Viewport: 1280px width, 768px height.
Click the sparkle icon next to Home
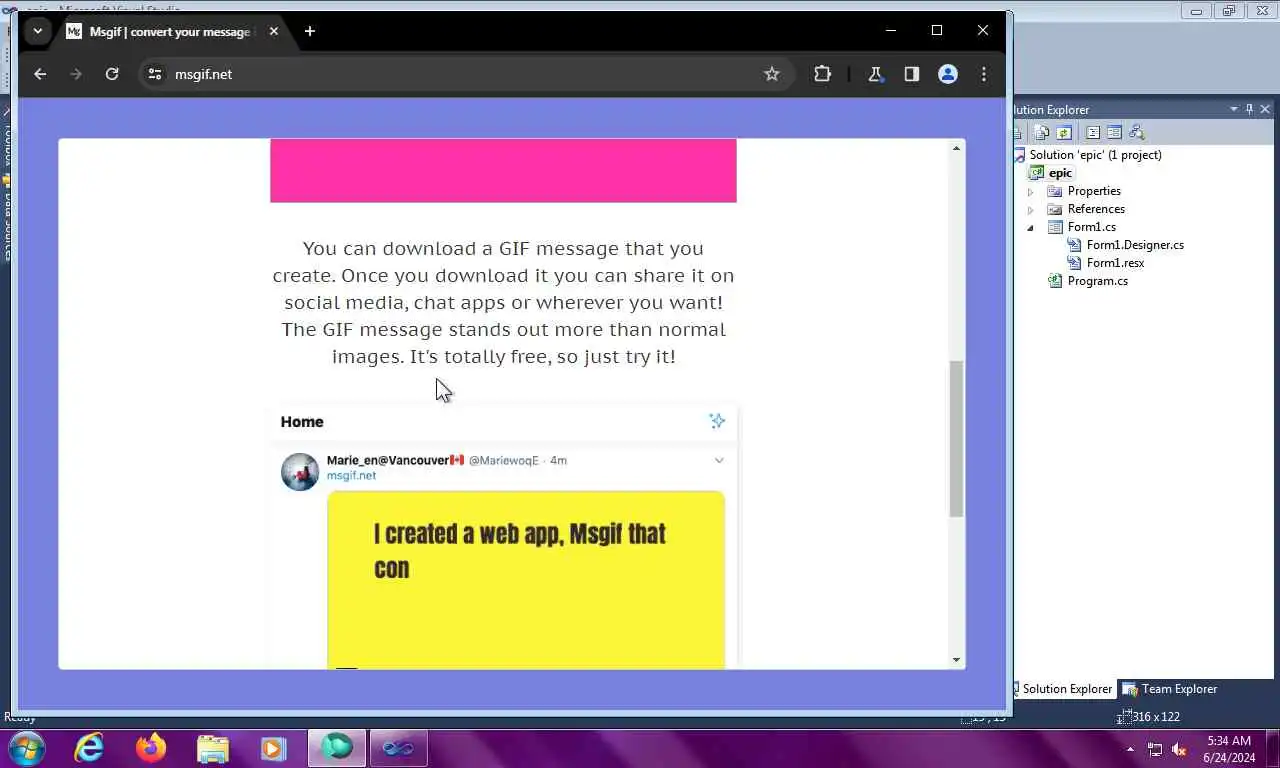pyautogui.click(x=717, y=421)
